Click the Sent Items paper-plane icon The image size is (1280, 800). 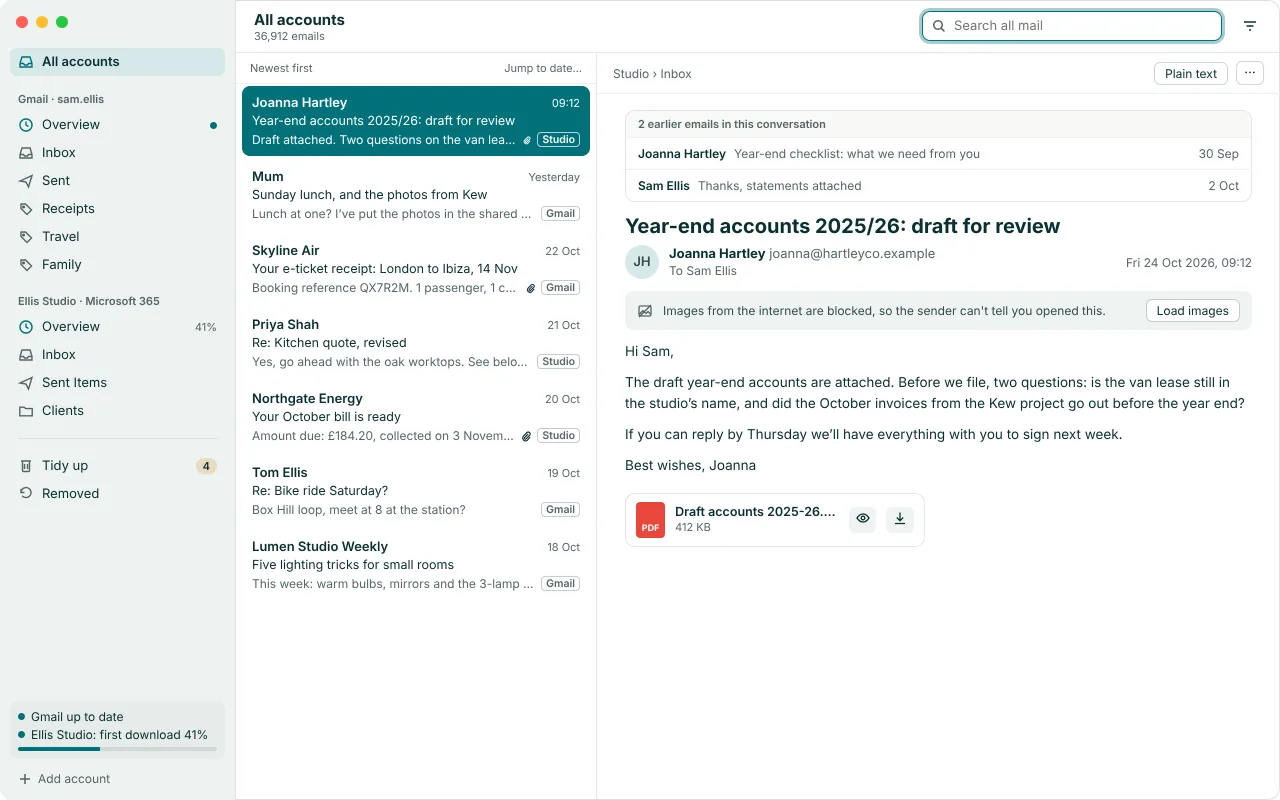pos(25,383)
